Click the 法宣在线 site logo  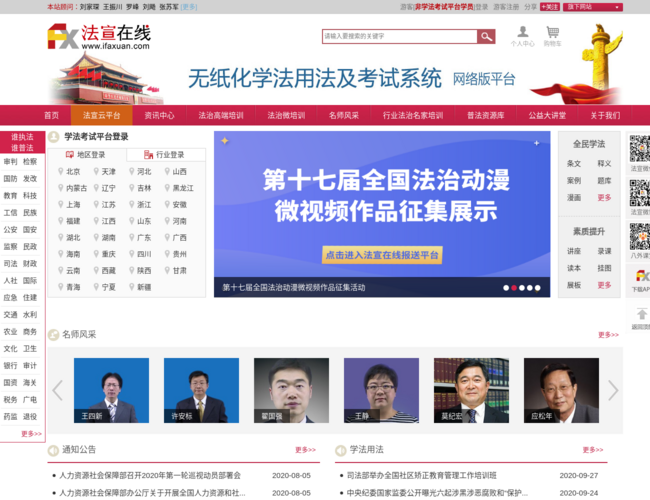99,36
